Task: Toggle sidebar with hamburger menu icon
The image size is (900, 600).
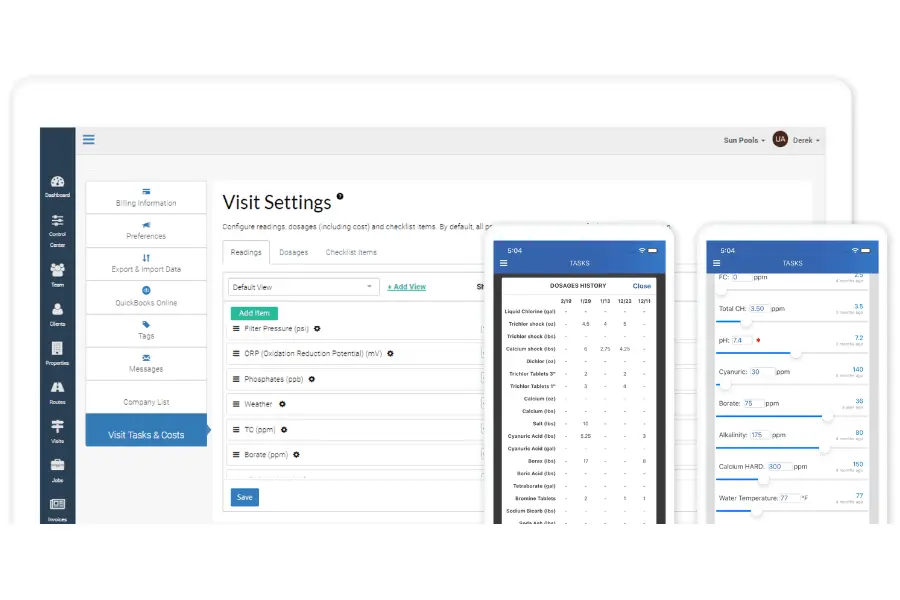Action: (88, 140)
